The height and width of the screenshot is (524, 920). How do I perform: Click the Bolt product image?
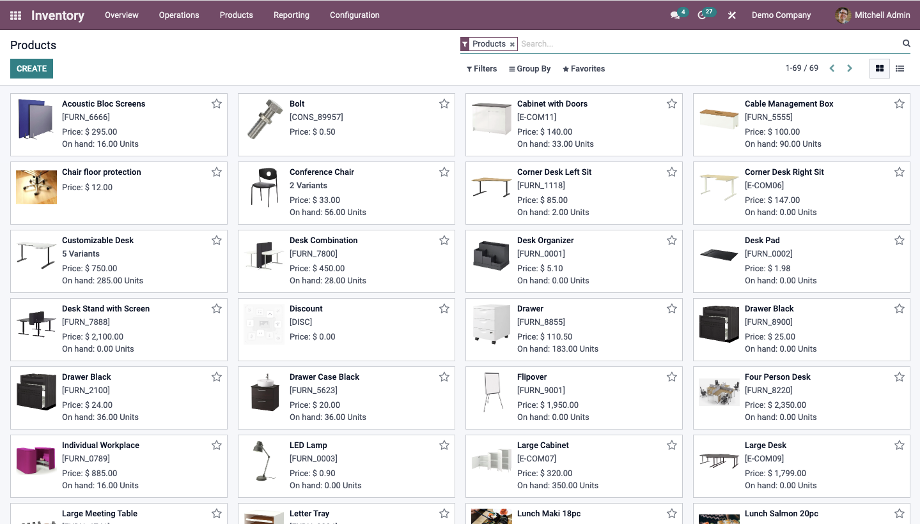tap(264, 119)
